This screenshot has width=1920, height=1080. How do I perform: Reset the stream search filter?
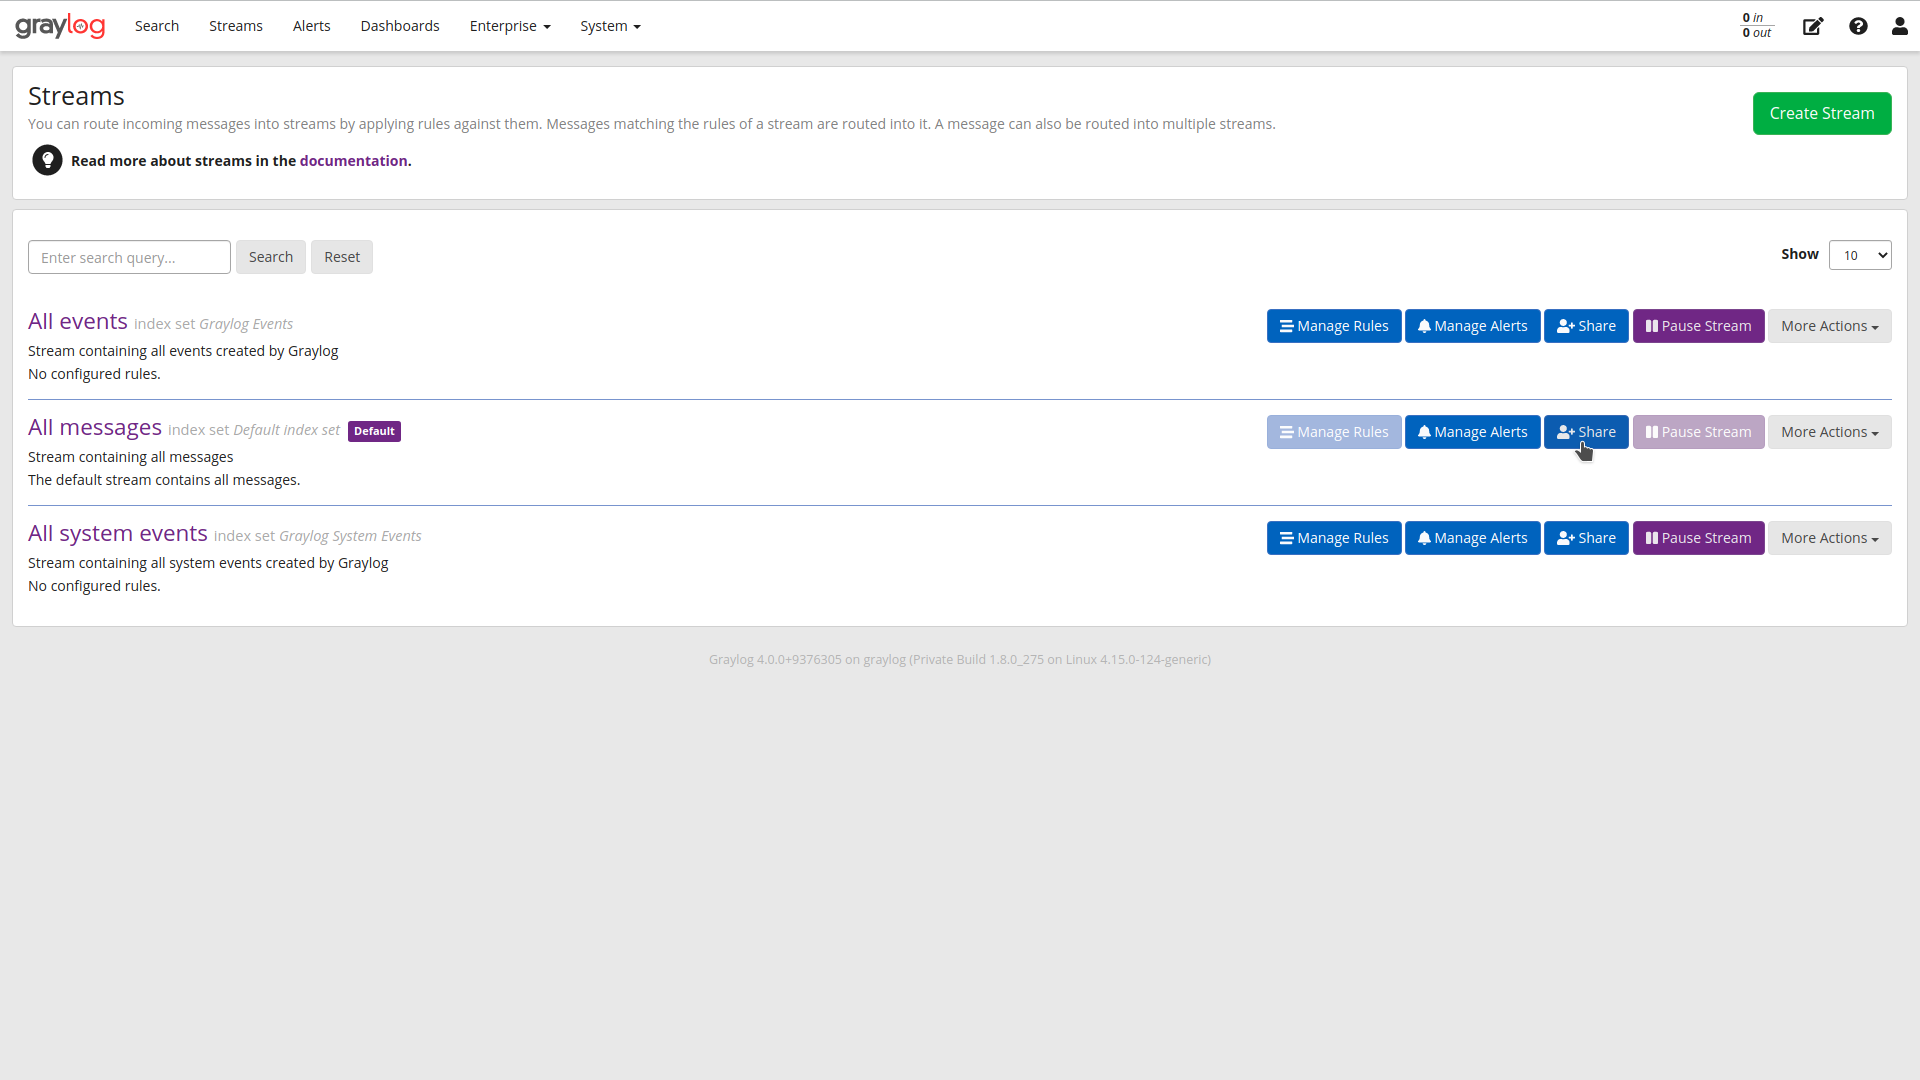tap(341, 257)
